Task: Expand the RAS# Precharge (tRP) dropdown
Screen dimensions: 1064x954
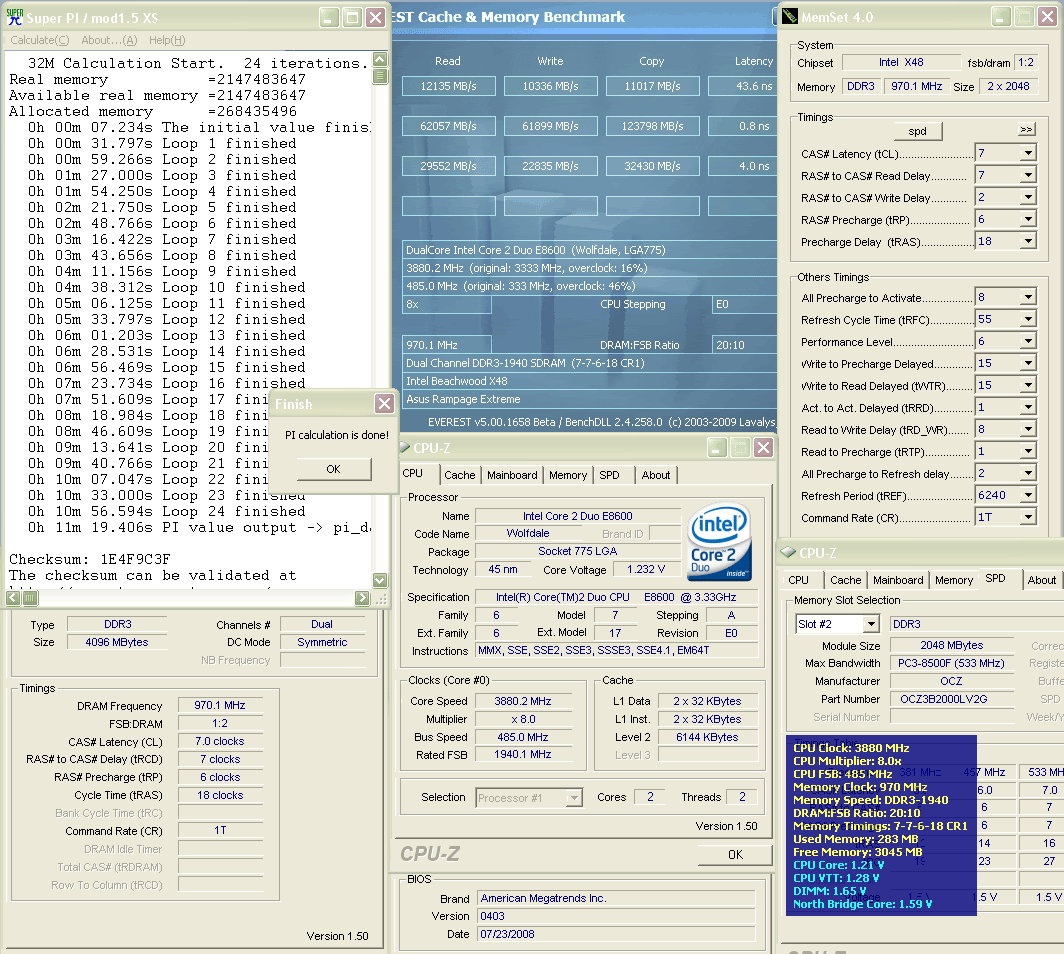Action: click(1028, 219)
